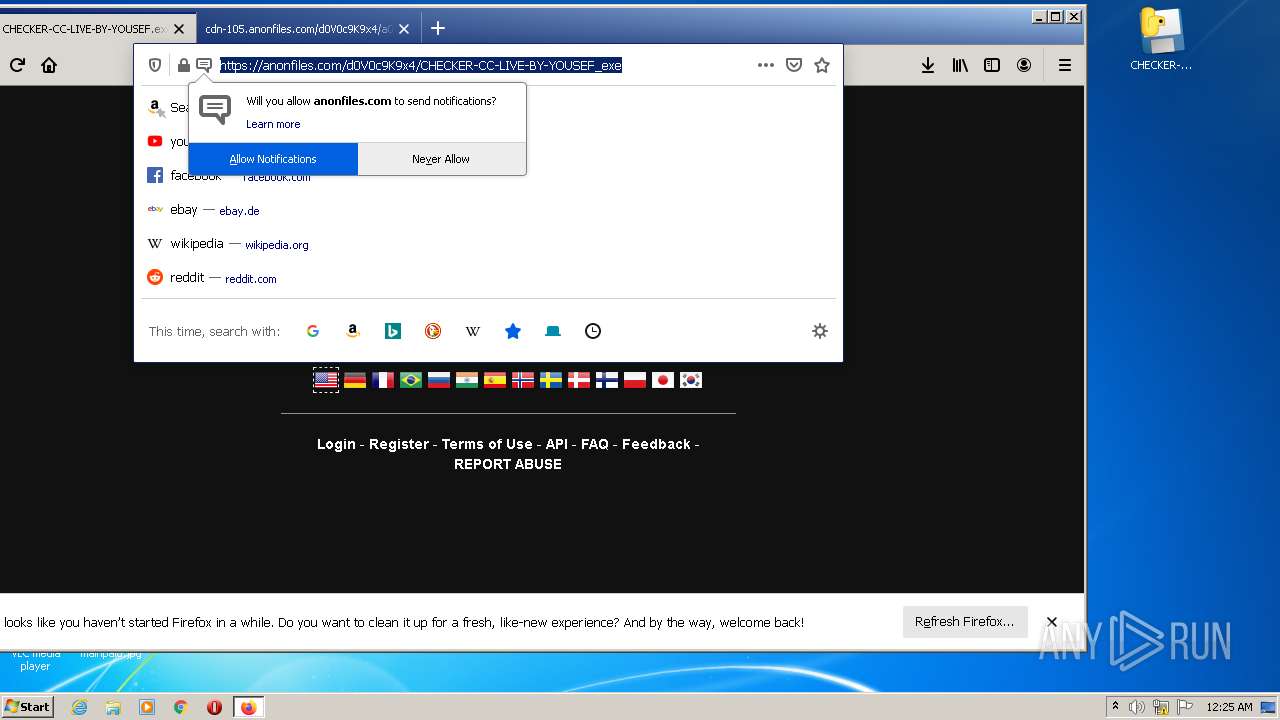Show site security padlock info
Viewport: 1280px width, 720px height.
click(x=184, y=65)
